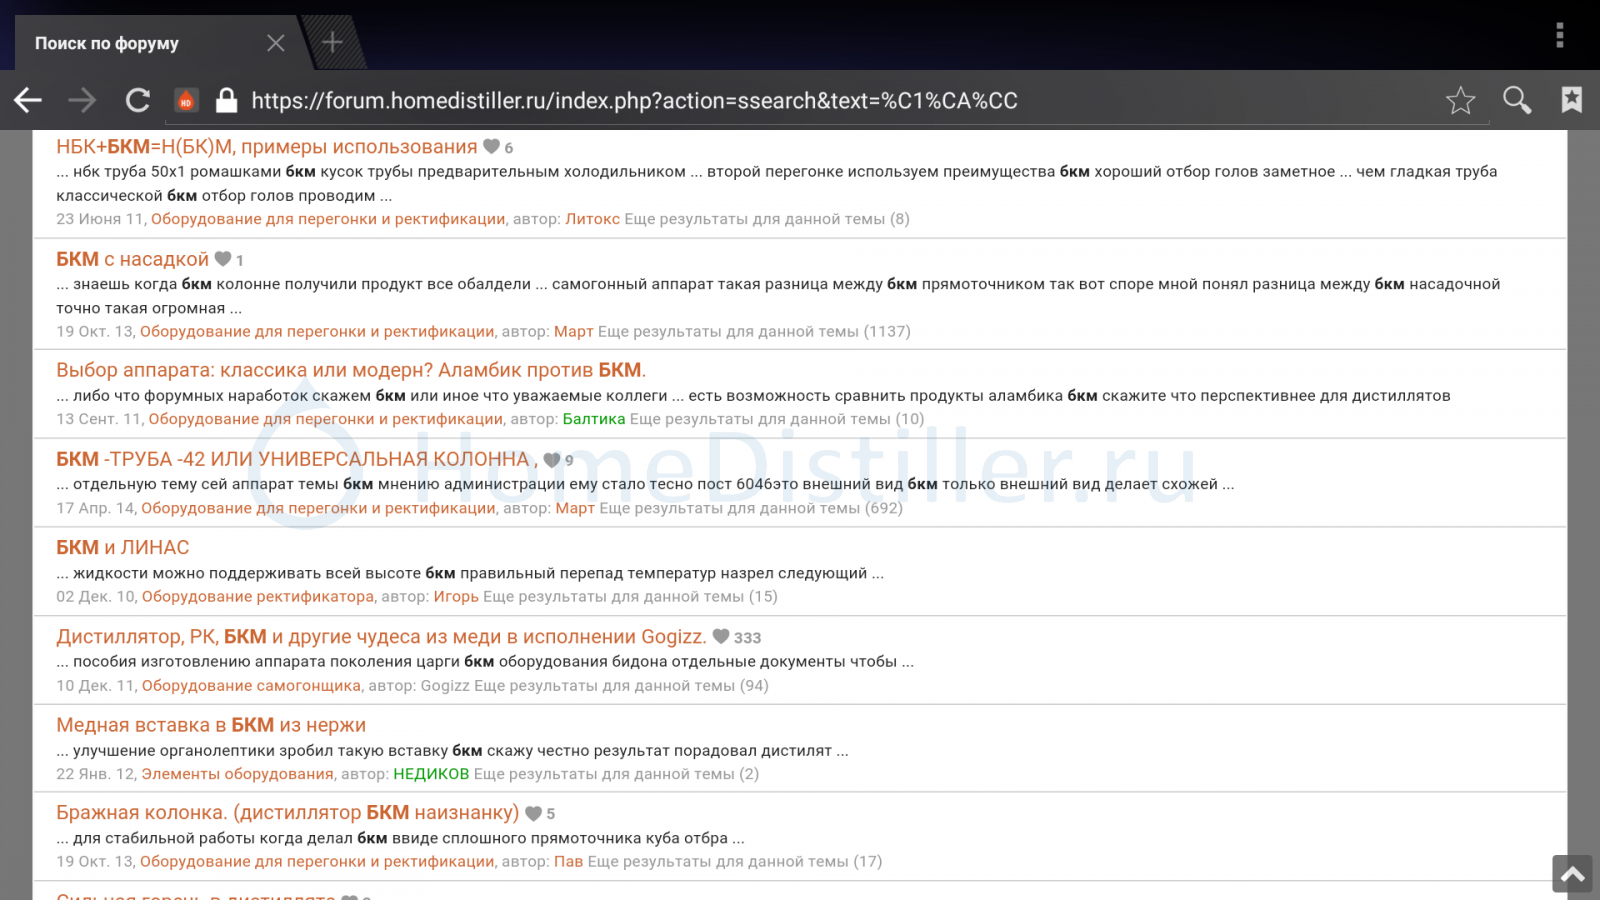The width and height of the screenshot is (1600, 900).
Task: Open a new tab with plus button
Action: click(x=332, y=42)
